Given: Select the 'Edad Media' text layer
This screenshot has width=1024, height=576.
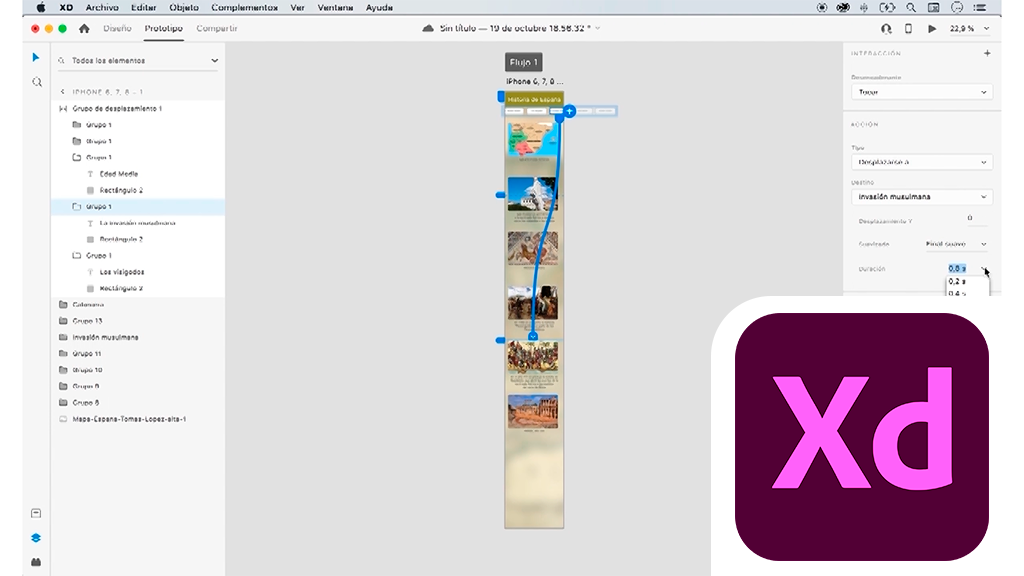Looking at the screenshot, I should (x=119, y=174).
